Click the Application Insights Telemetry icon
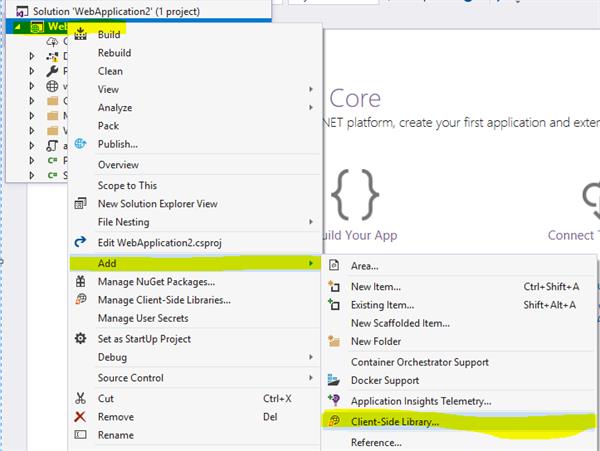This screenshot has height=451, width=600. [x=335, y=401]
